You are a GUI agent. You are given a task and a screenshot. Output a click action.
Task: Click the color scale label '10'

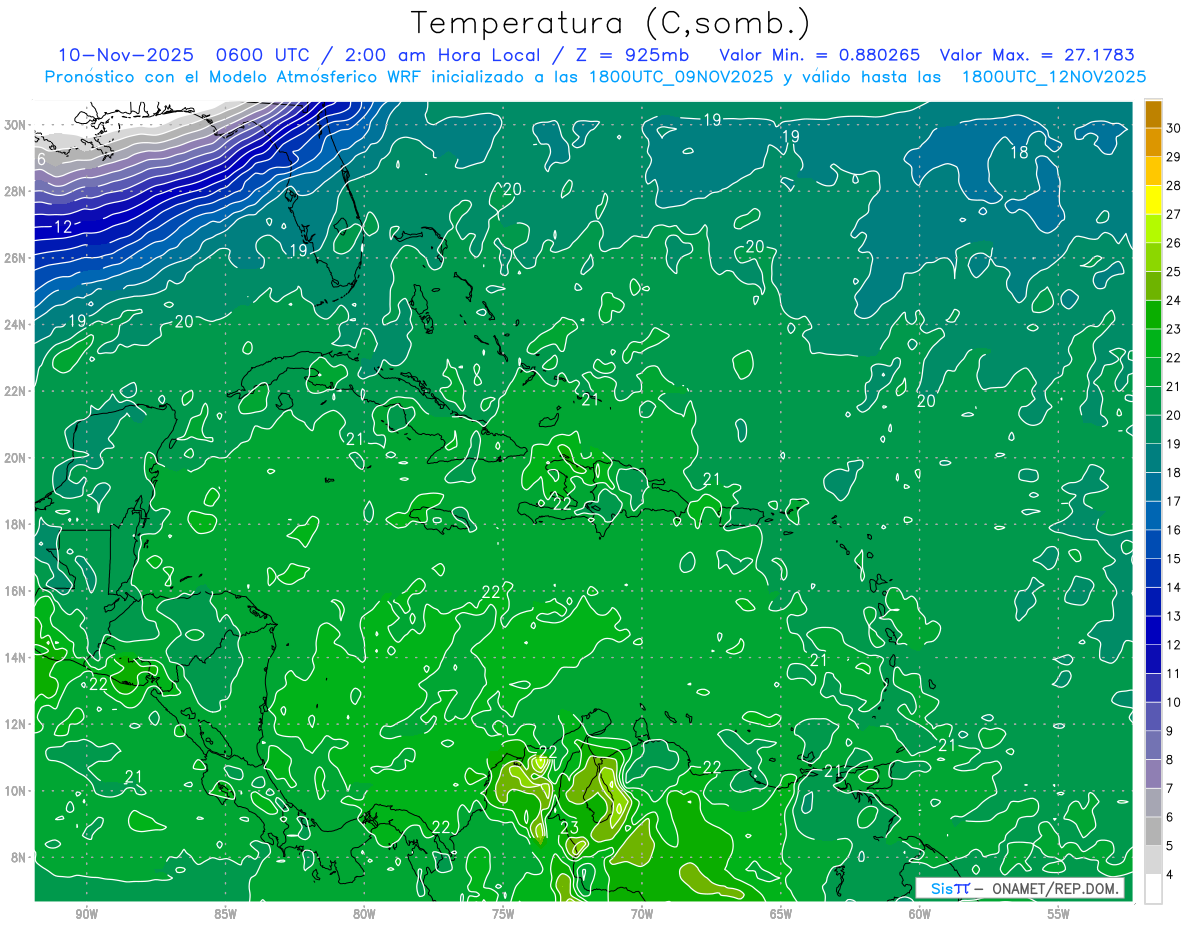1174,702
